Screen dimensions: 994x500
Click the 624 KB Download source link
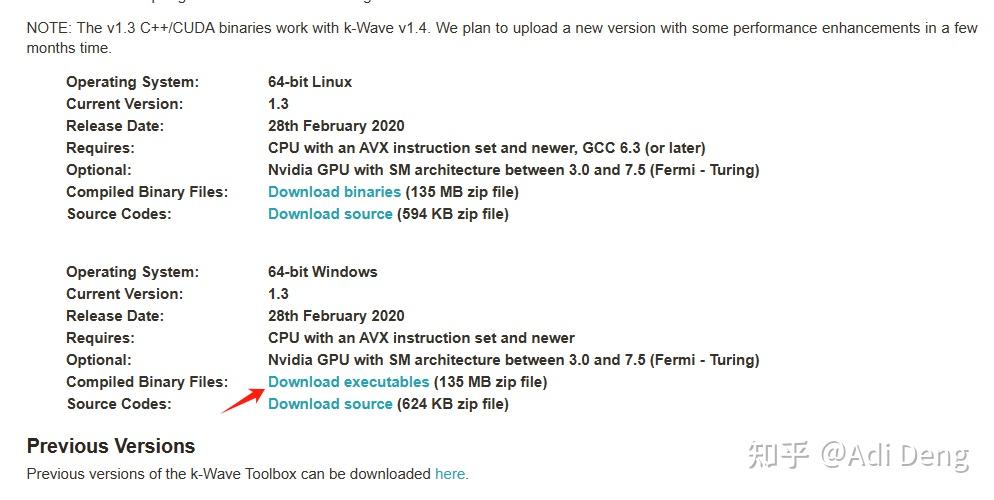pos(330,404)
